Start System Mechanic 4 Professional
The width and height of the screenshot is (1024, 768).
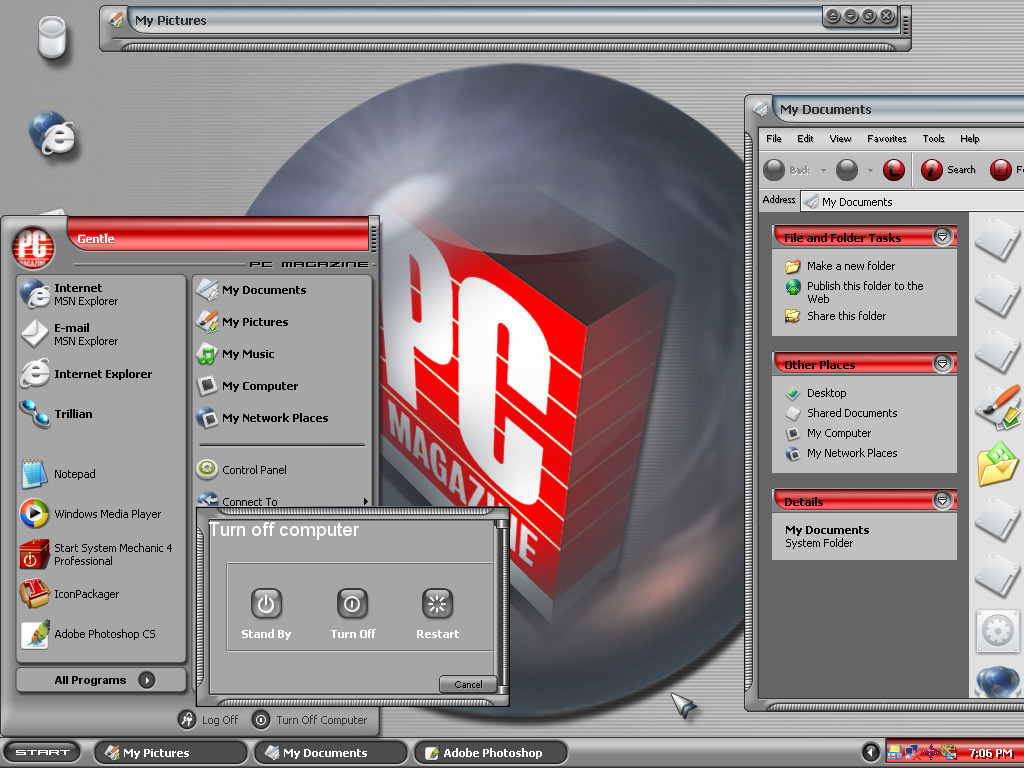(x=101, y=554)
